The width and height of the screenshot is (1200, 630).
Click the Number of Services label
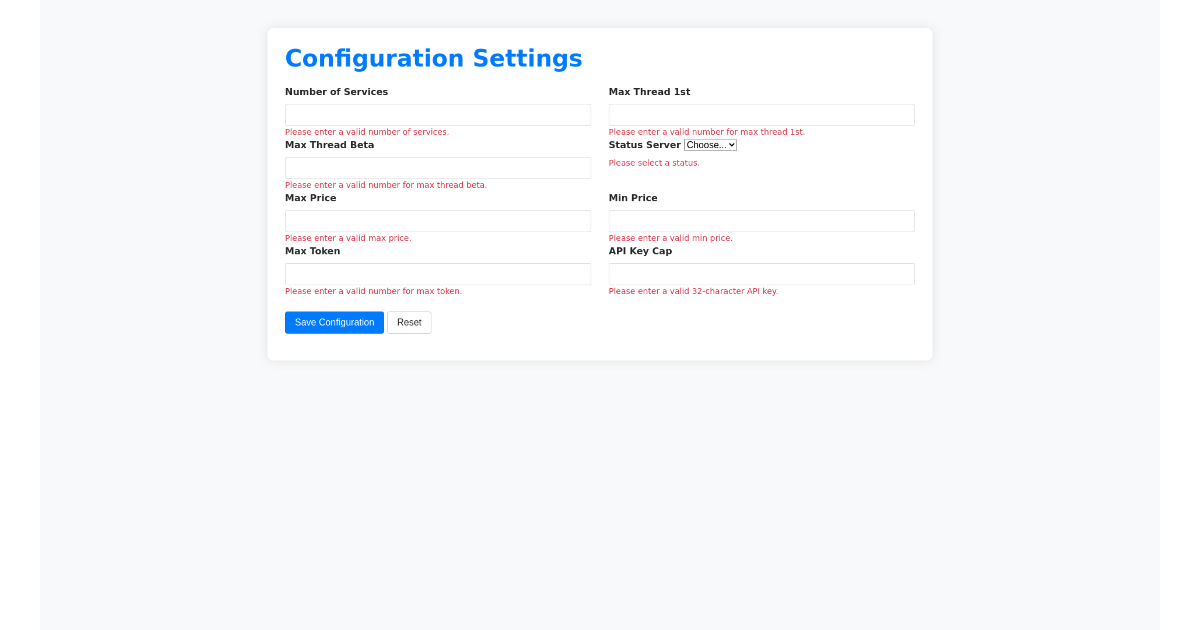click(336, 91)
